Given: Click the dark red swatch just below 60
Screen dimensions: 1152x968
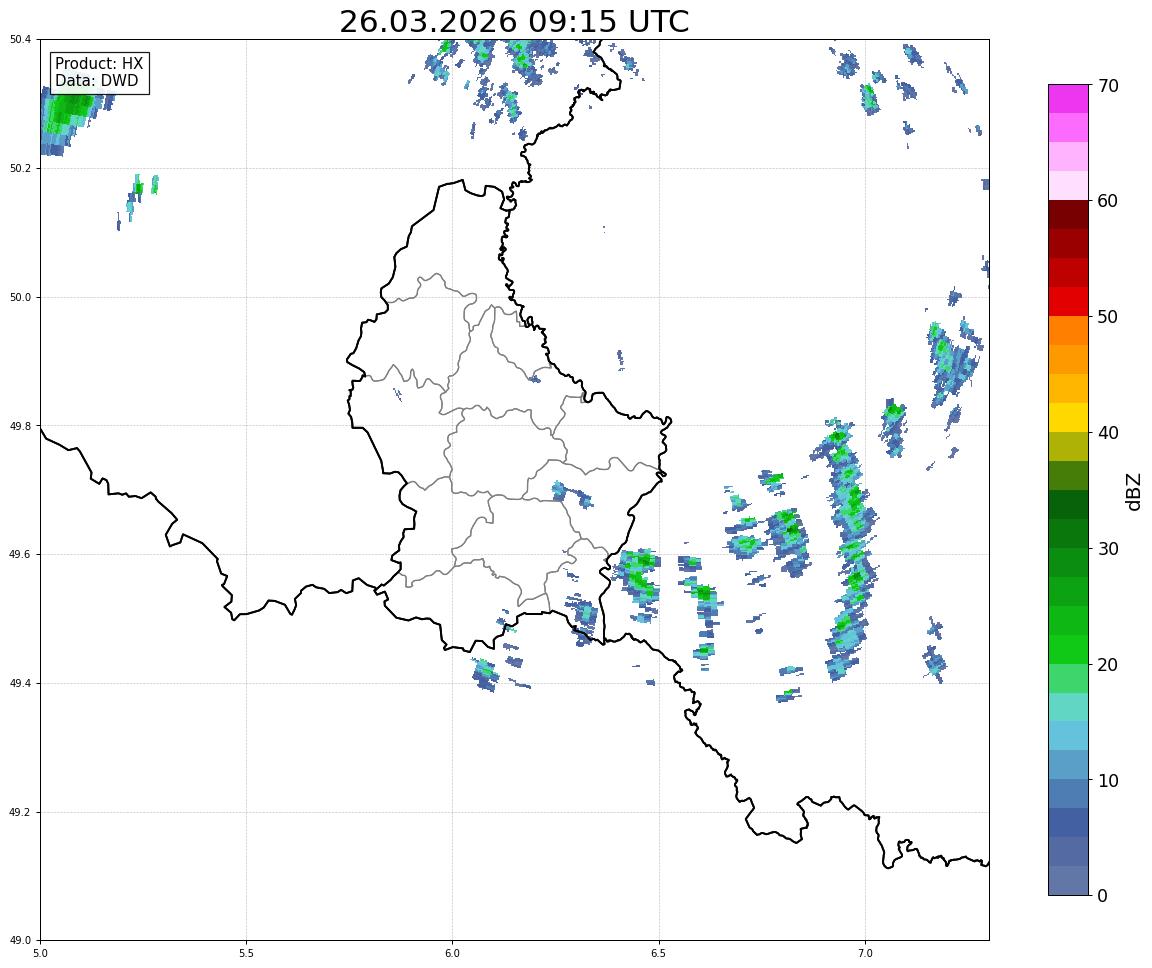Looking at the screenshot, I should point(1068,214).
